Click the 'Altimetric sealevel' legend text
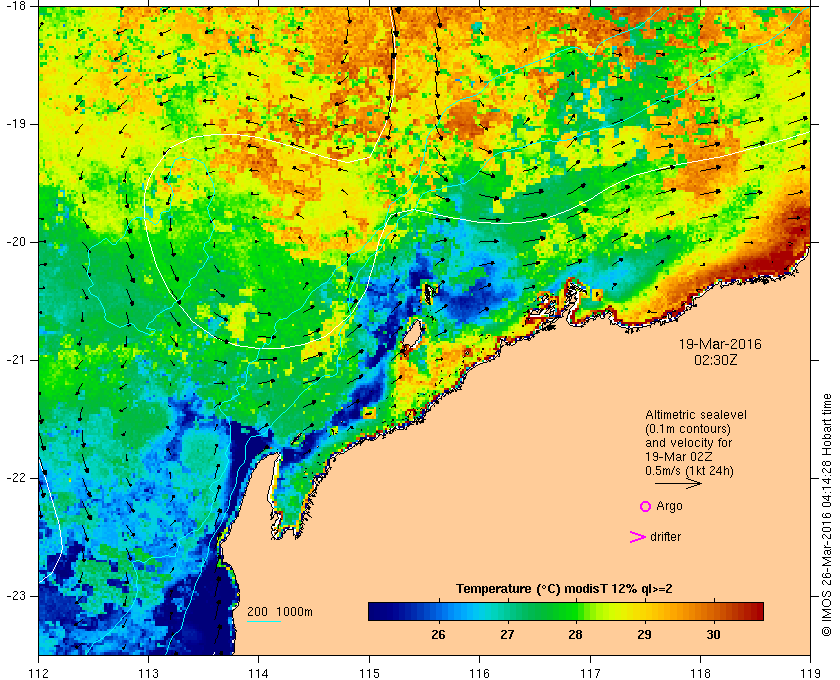The height and width of the screenshot is (680, 840). coord(696,415)
